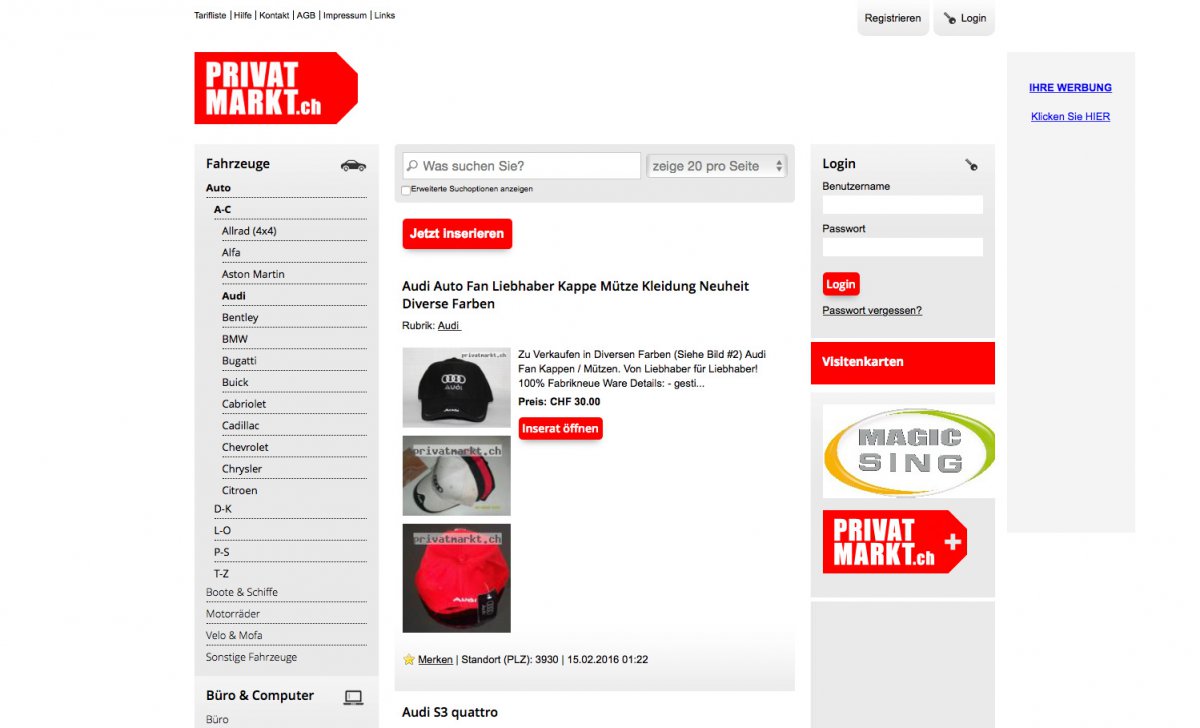Click the Inserat öffnen button

coord(561,429)
